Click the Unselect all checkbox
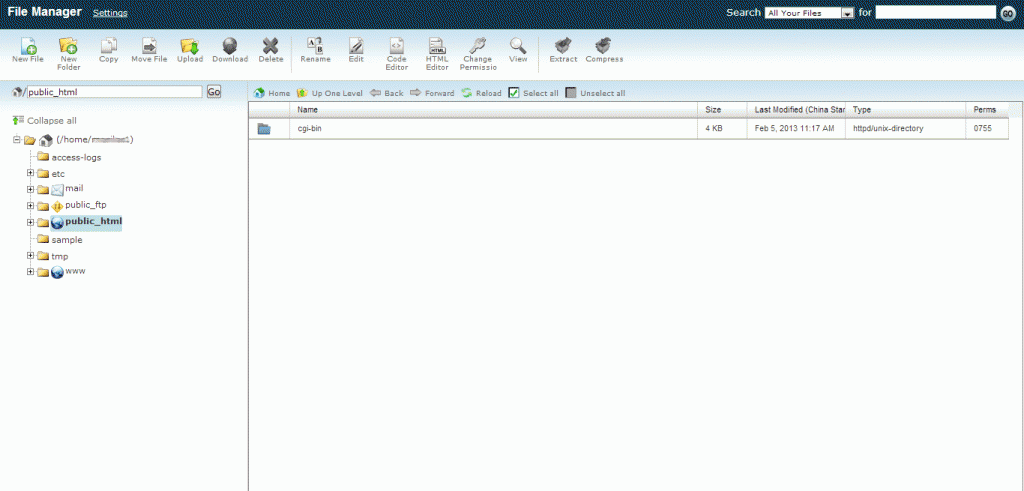 (x=571, y=93)
